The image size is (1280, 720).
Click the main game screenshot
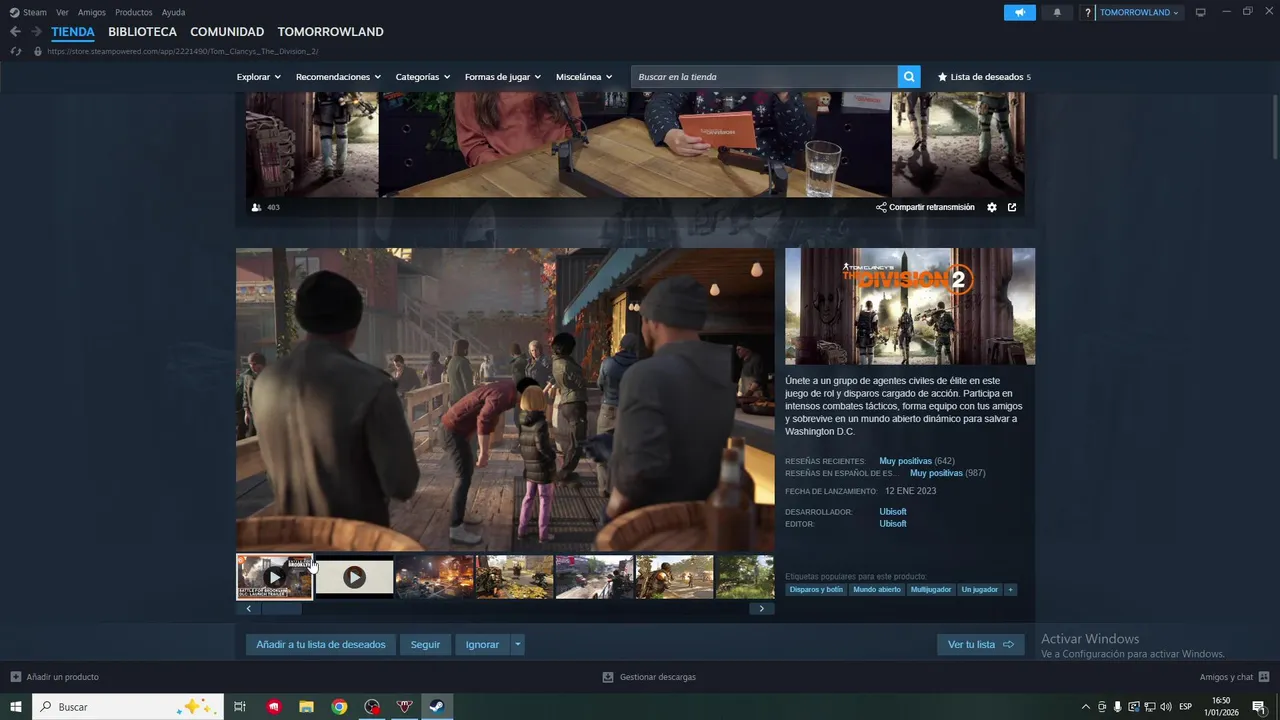[x=505, y=399]
